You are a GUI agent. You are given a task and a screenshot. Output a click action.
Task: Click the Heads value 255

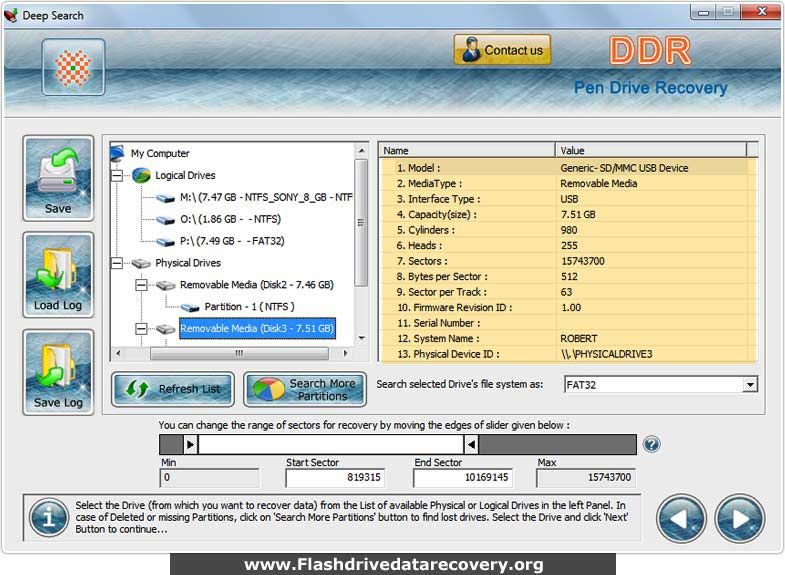point(569,246)
